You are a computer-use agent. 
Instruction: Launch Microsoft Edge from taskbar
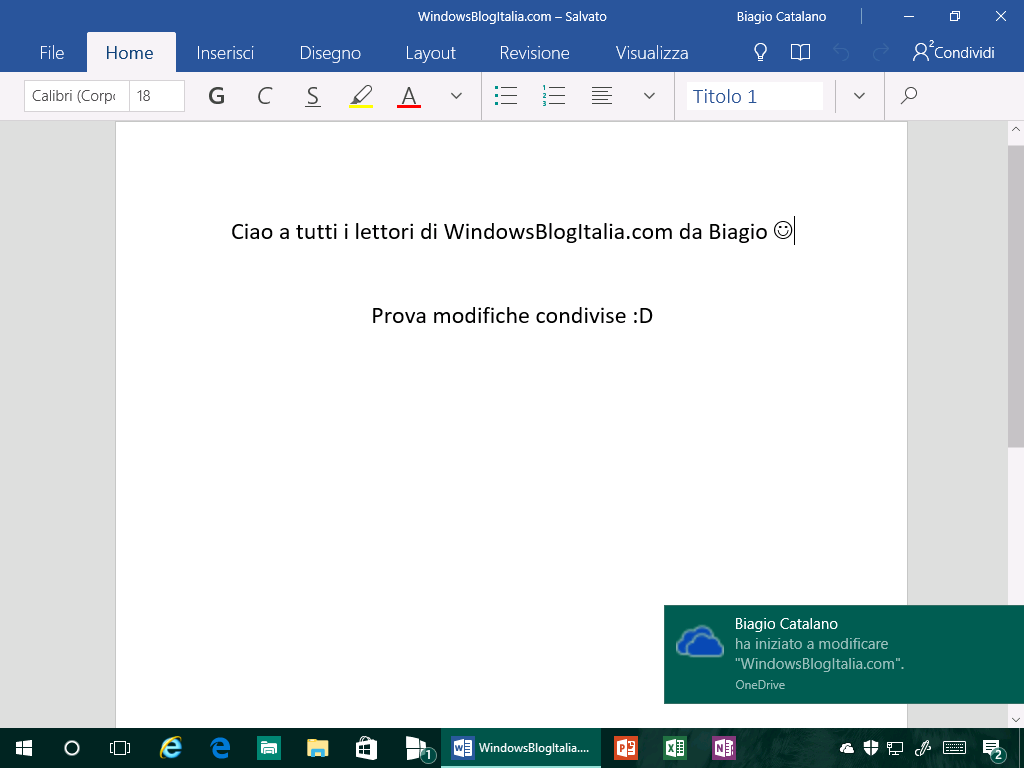(220, 748)
